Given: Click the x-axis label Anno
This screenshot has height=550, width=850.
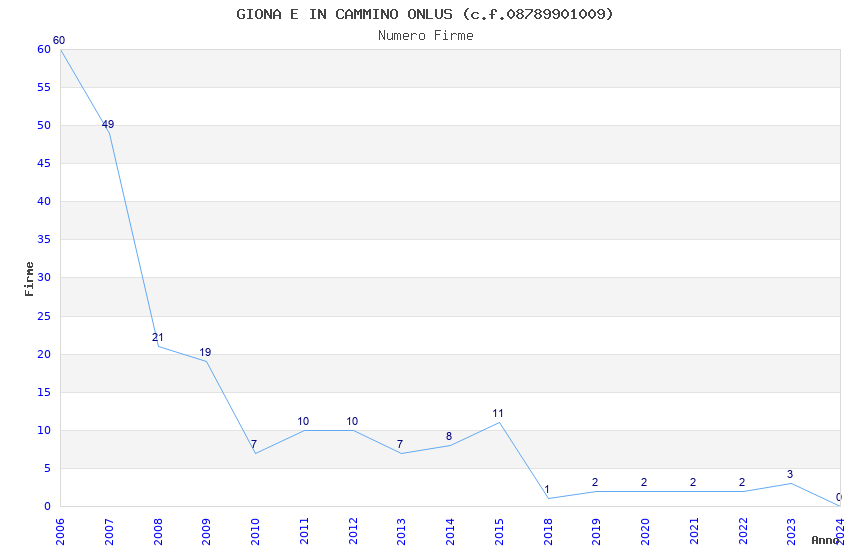Looking at the screenshot, I should (x=825, y=540).
